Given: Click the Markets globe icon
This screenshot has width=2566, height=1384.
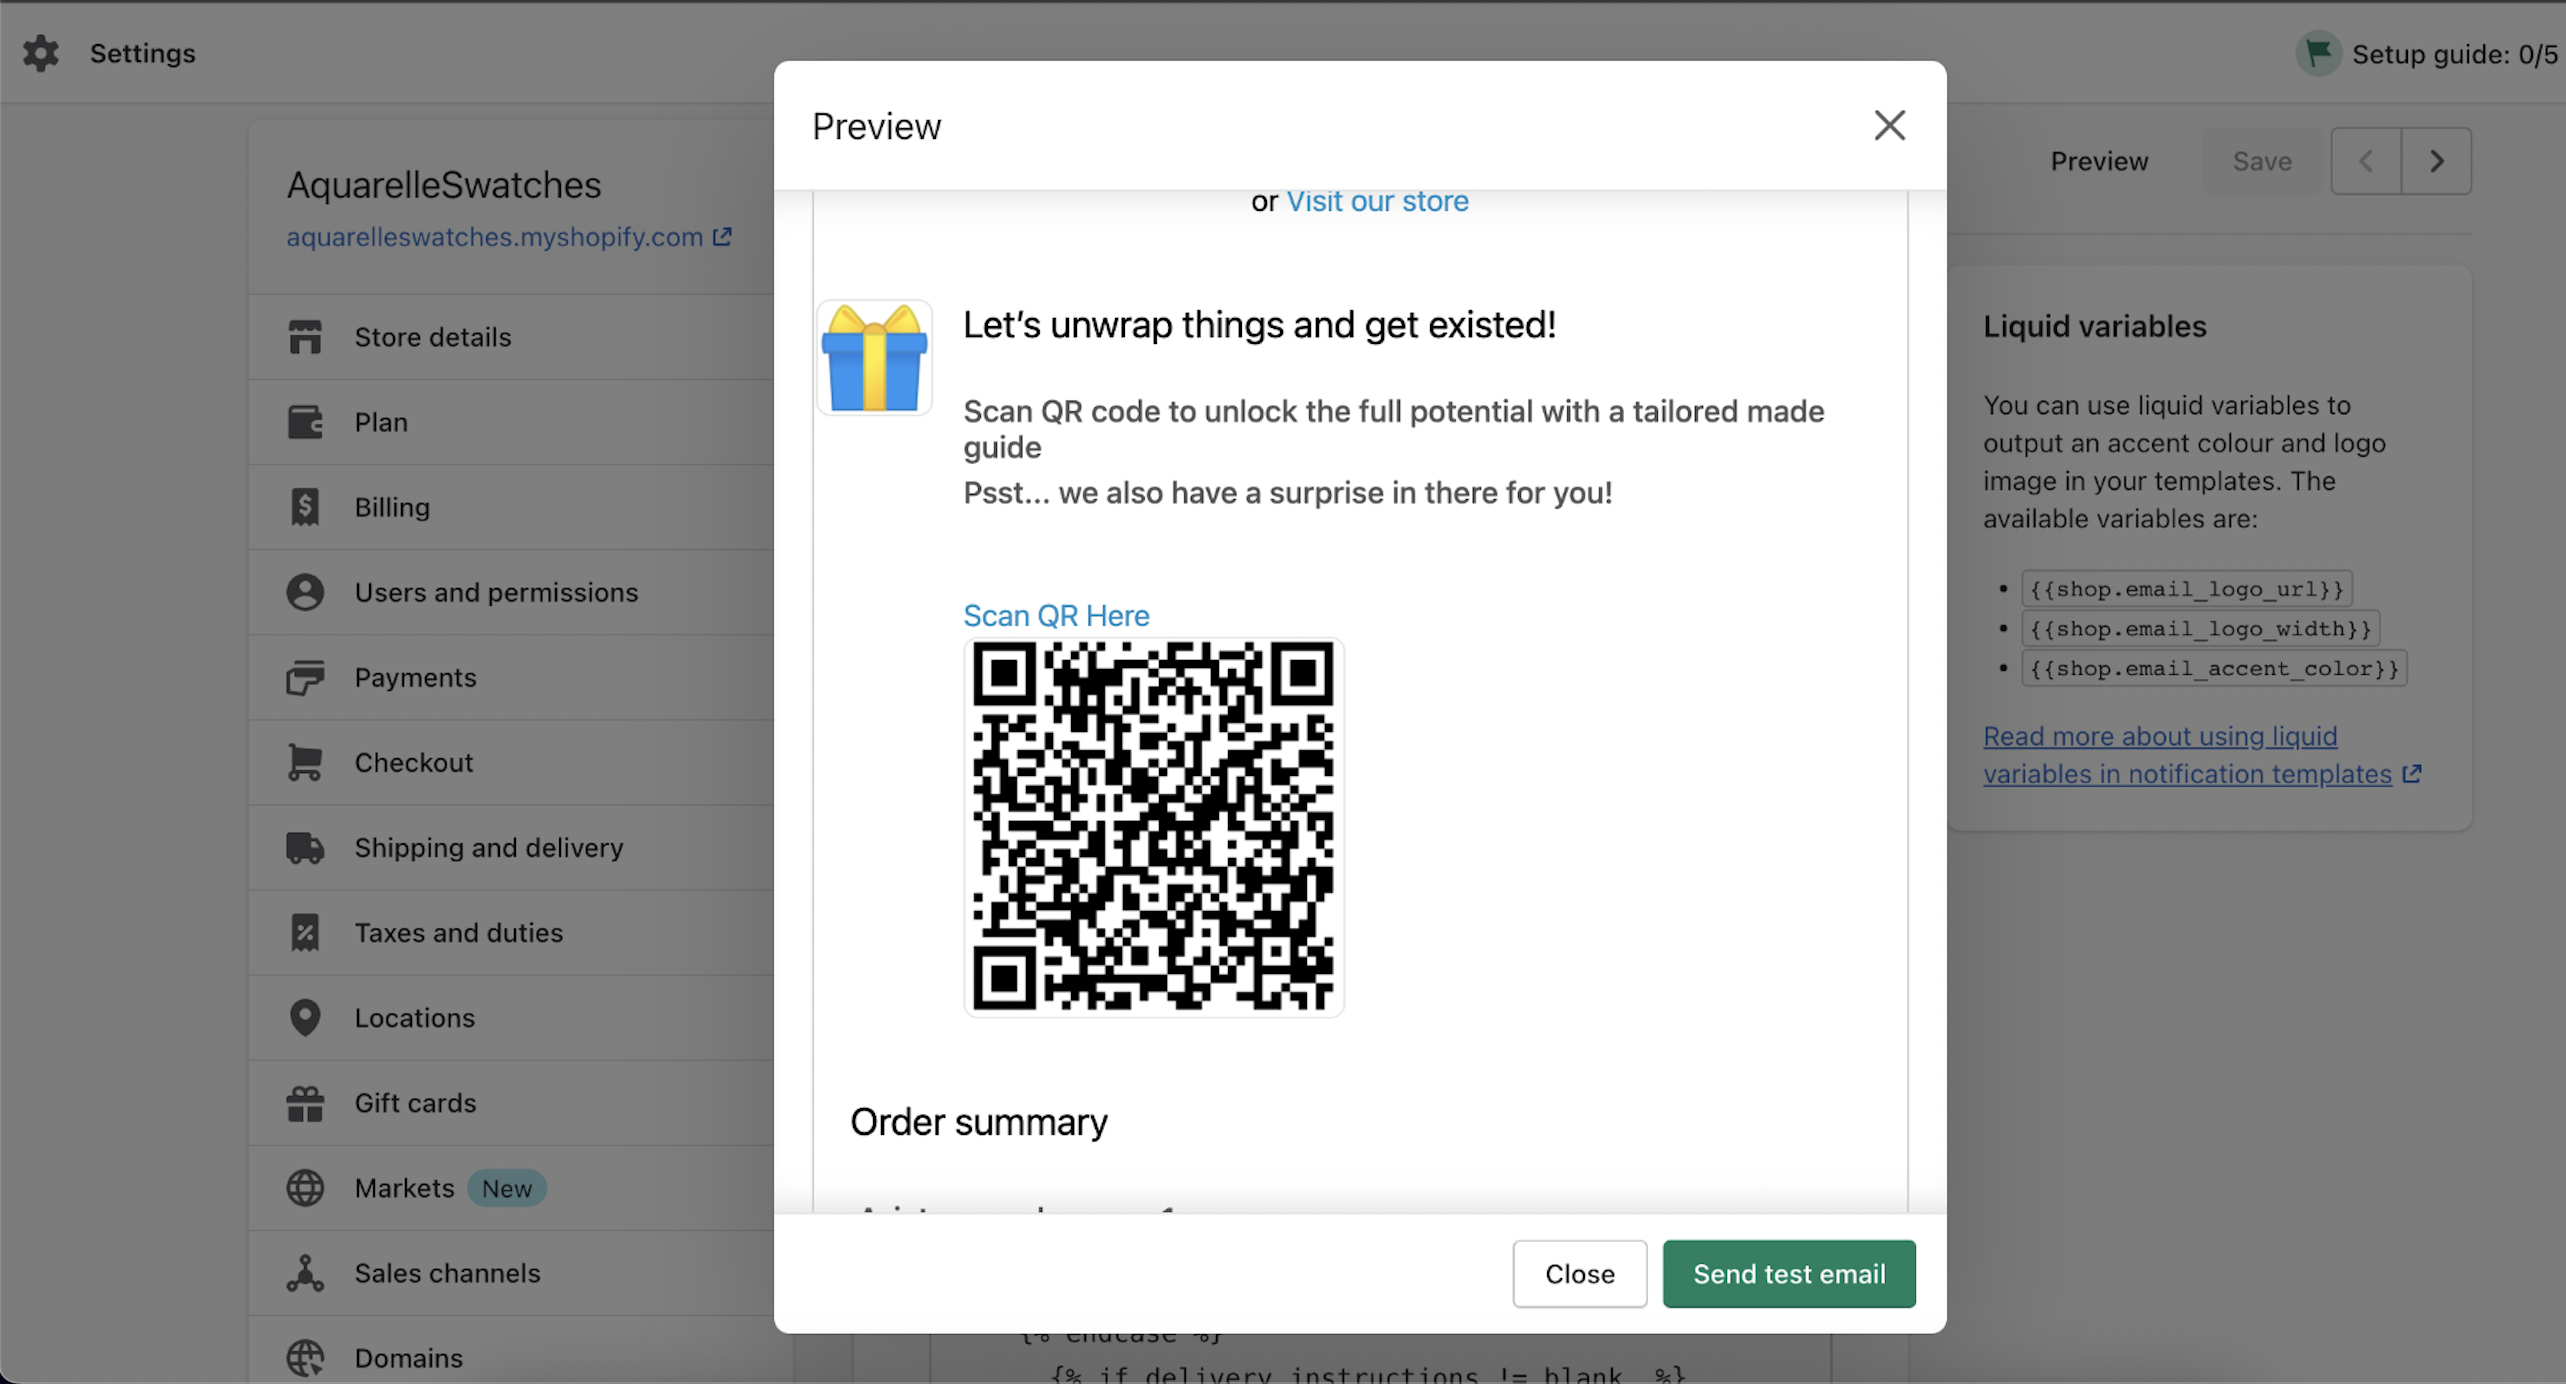Looking at the screenshot, I should (x=305, y=1188).
